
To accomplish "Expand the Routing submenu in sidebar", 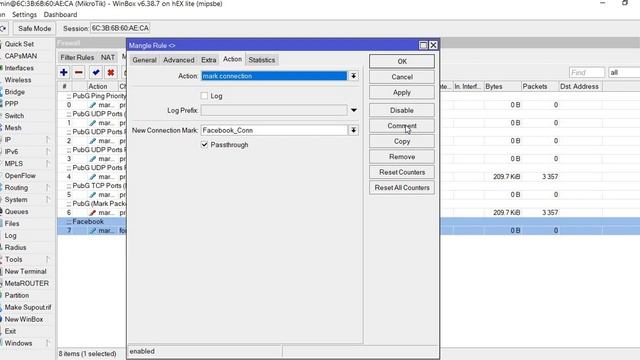I will point(48,188).
